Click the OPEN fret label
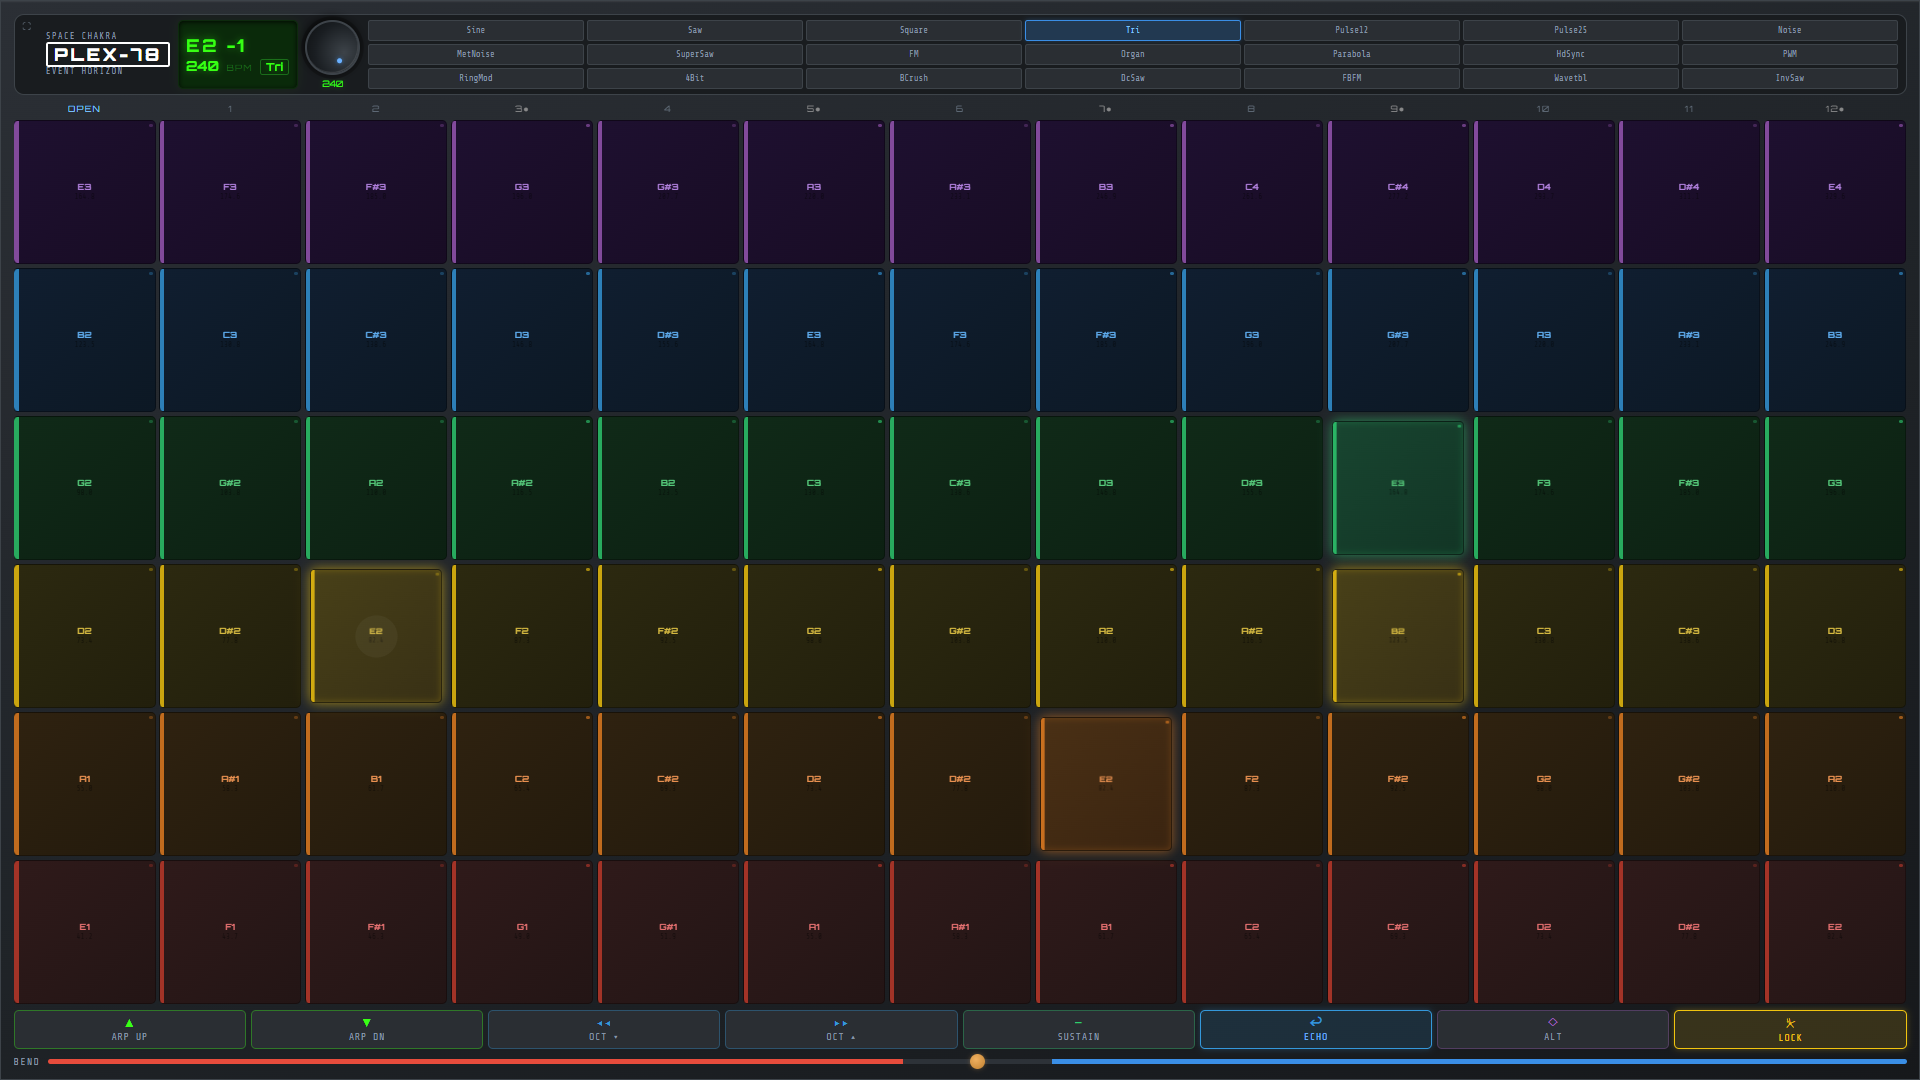Viewport: 1920px width, 1080px height. (x=84, y=108)
